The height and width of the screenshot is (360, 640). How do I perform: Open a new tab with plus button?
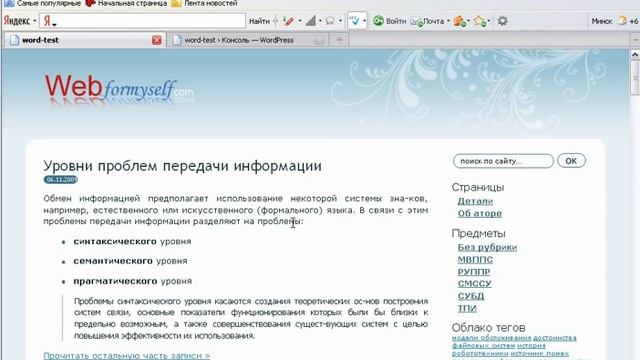click(x=339, y=40)
